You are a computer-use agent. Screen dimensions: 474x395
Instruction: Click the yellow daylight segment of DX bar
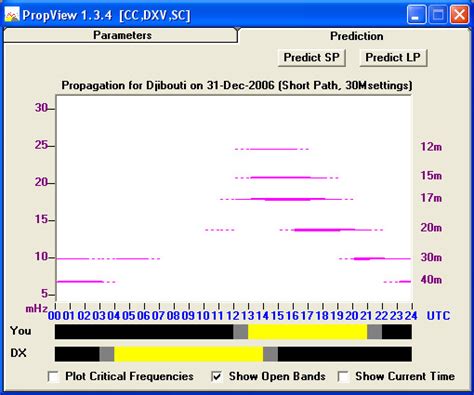point(189,354)
